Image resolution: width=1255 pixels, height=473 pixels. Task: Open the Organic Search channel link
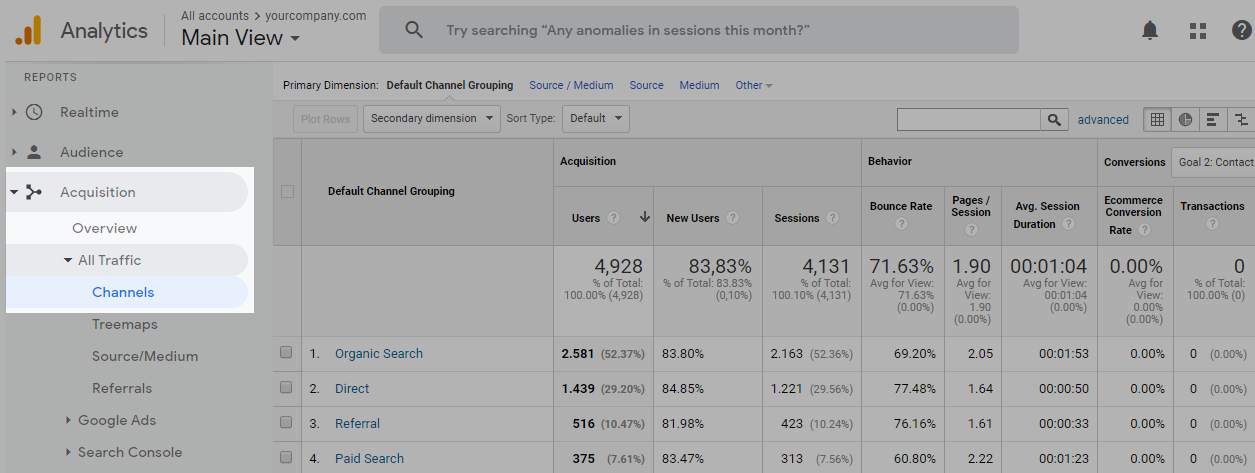pyautogui.click(x=378, y=353)
